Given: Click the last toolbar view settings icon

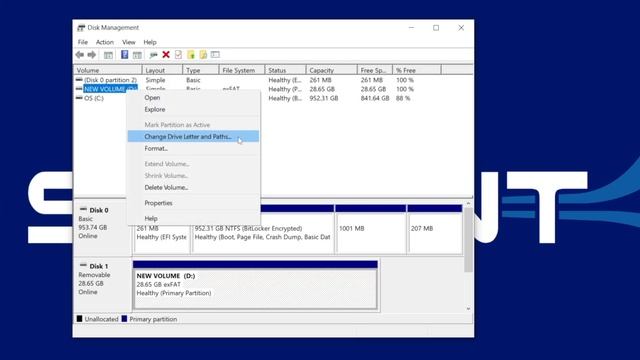Looking at the screenshot, I should point(215,55).
